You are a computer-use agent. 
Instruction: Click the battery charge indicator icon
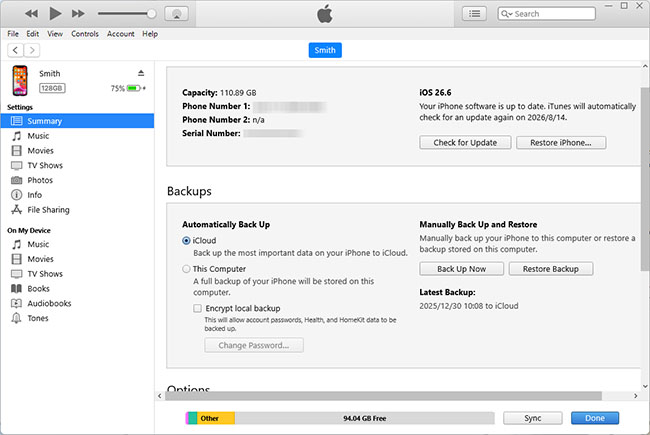134,88
